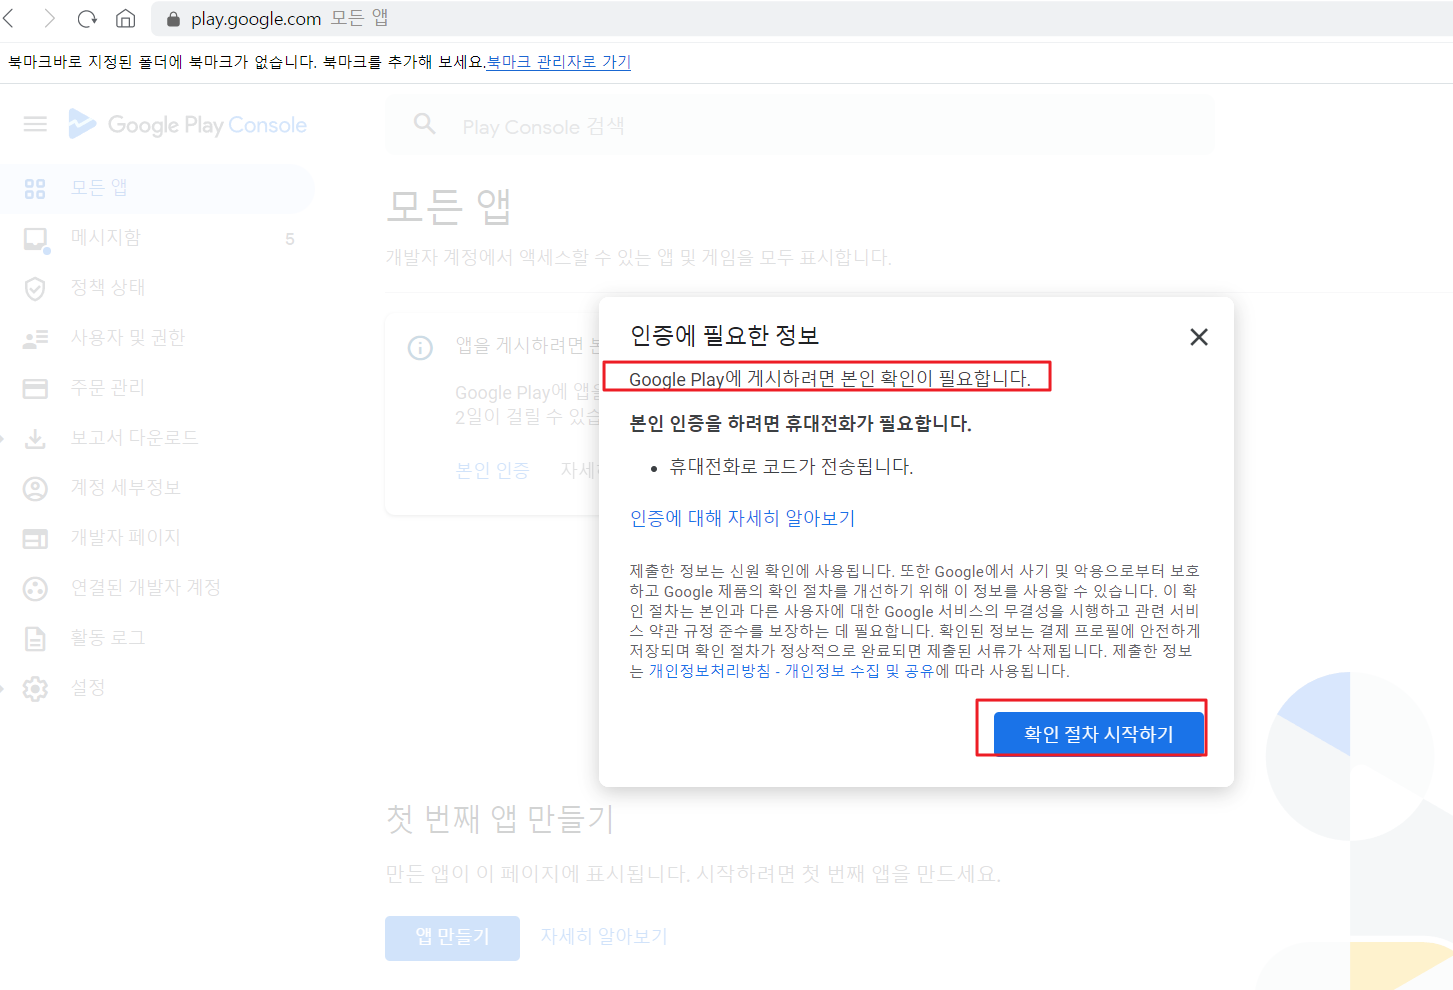Click the 연결된 개발자 계정 icon
The width and height of the screenshot is (1453, 990).
35,588
